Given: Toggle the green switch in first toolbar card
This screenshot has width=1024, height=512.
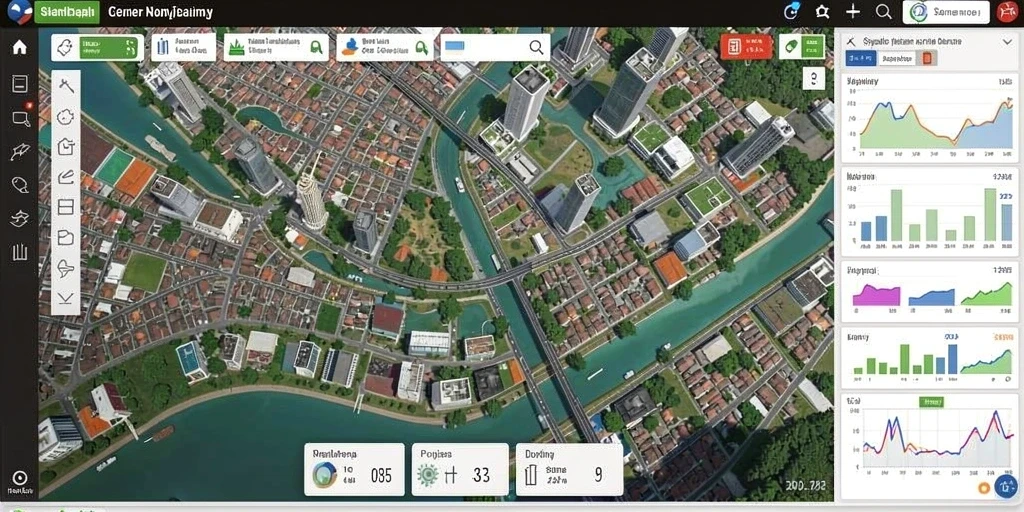Looking at the screenshot, I should coord(108,48).
